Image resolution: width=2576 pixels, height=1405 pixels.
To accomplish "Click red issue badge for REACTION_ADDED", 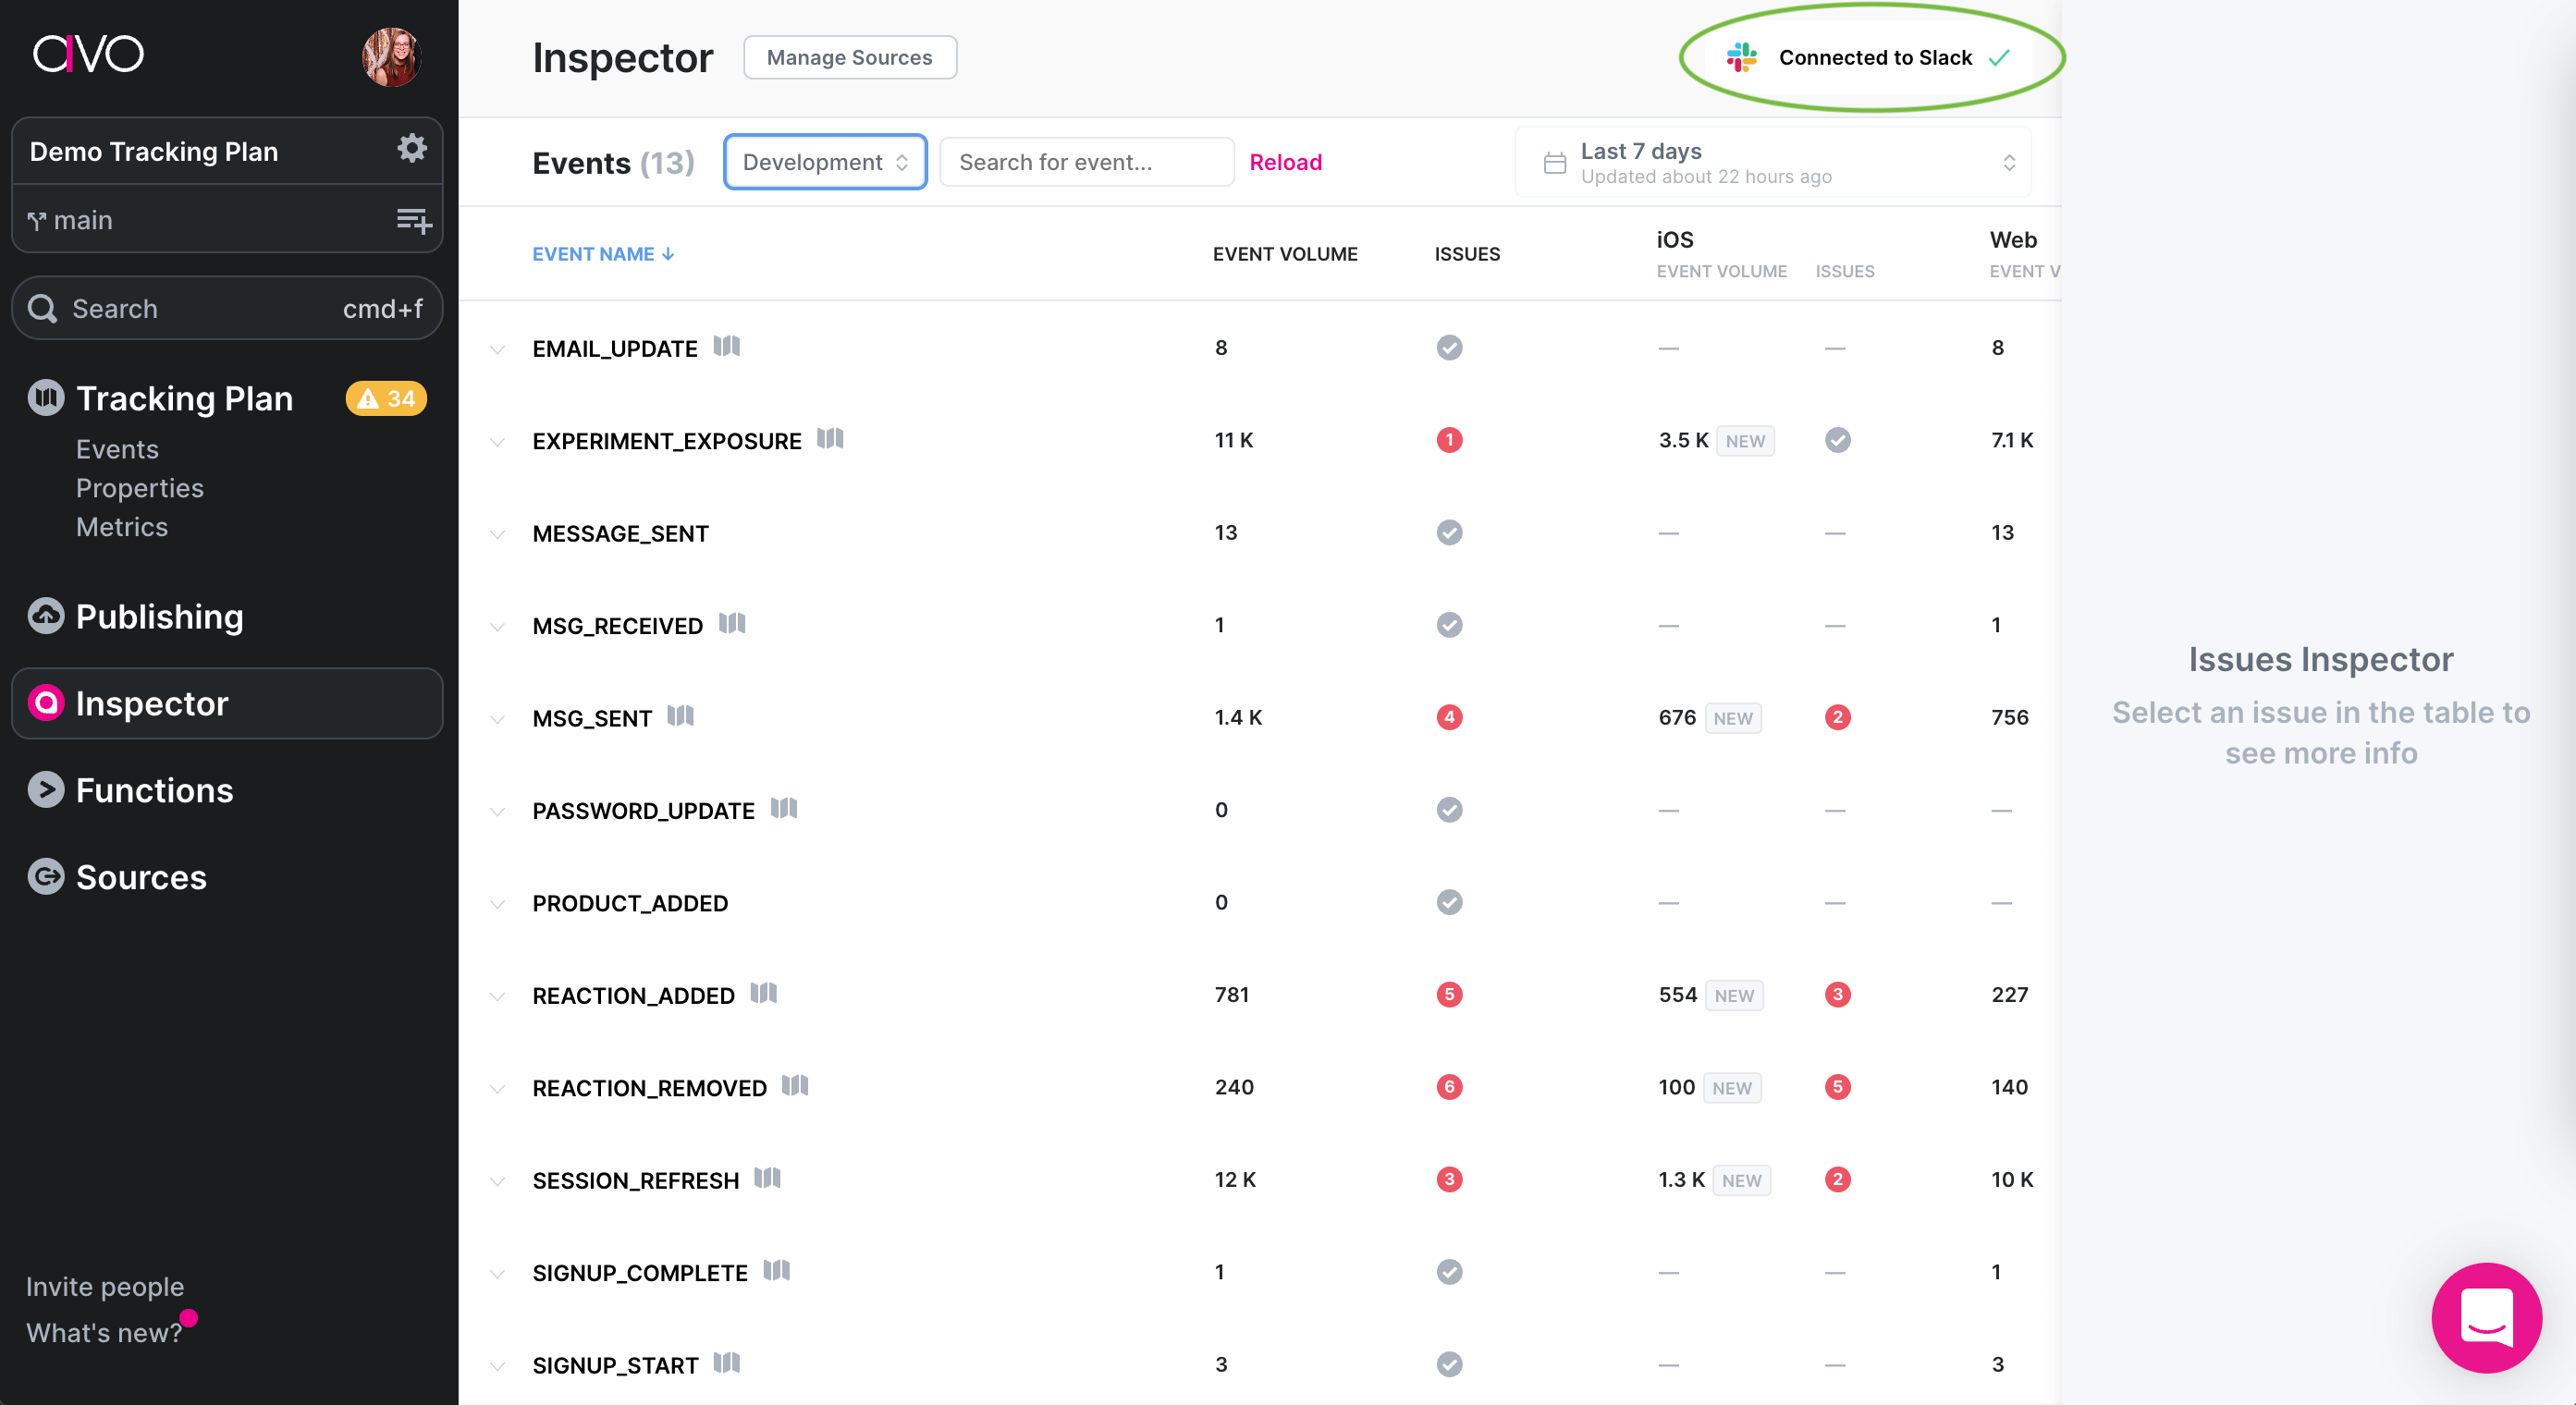I will click(1449, 994).
